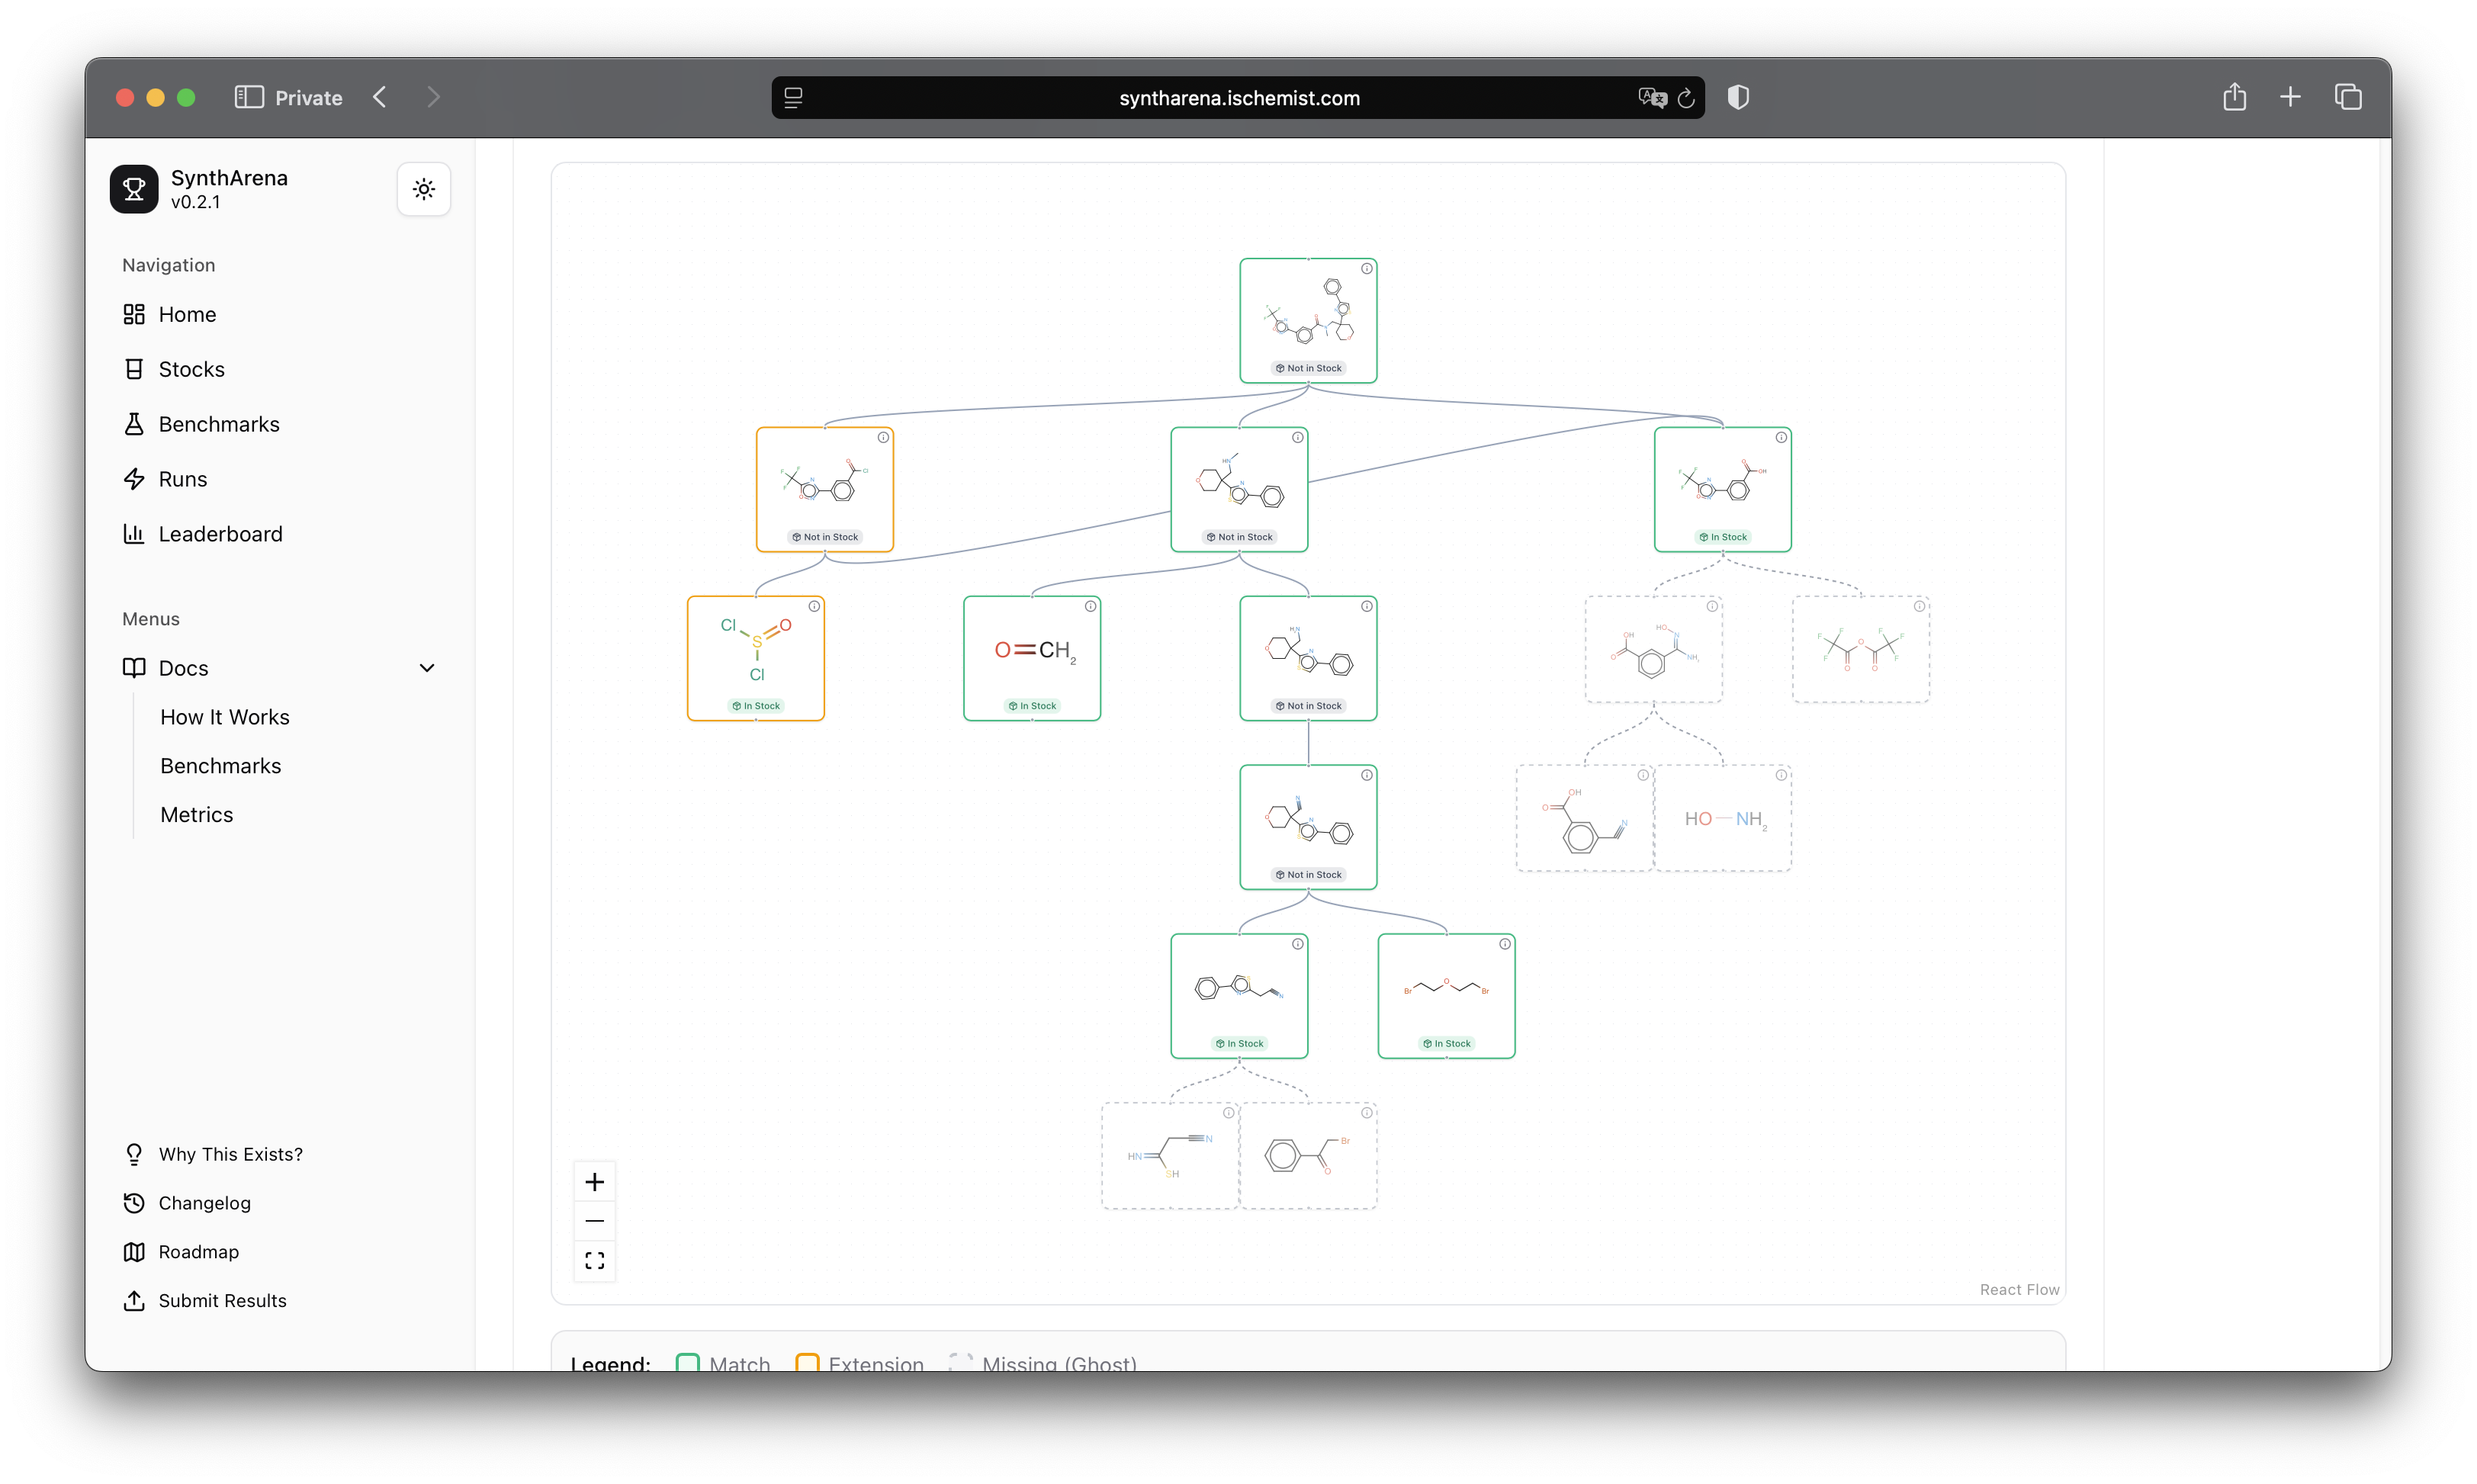Click the browser page reload icon
Image resolution: width=2477 pixels, height=1484 pixels.
pyautogui.click(x=1686, y=98)
